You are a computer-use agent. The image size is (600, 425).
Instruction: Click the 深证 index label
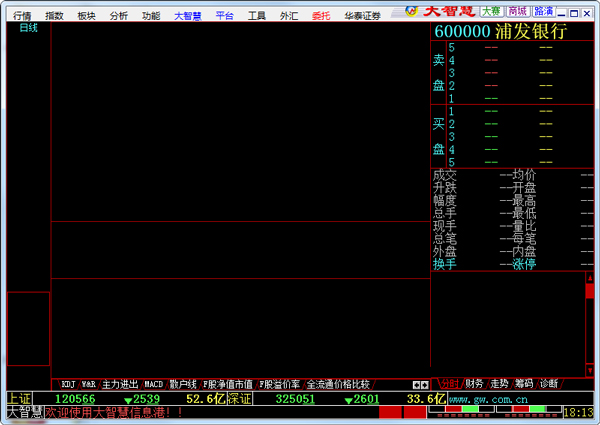tap(240, 399)
